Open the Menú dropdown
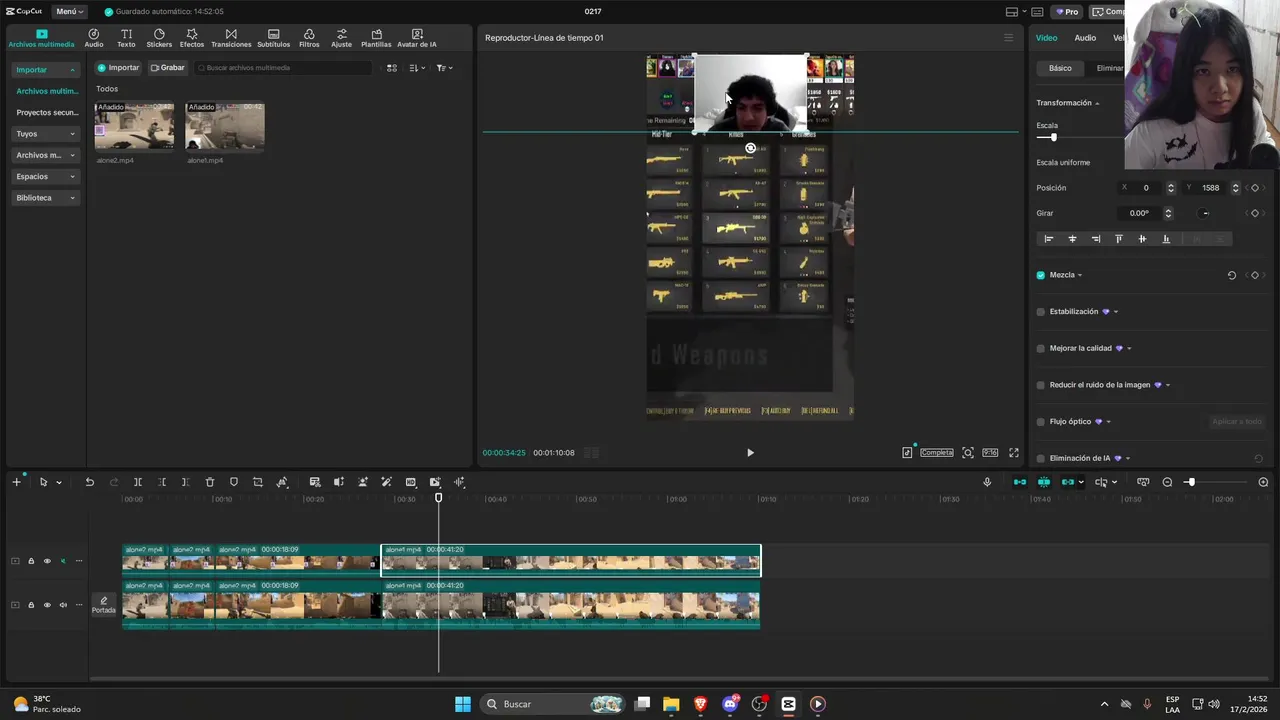 click(70, 12)
